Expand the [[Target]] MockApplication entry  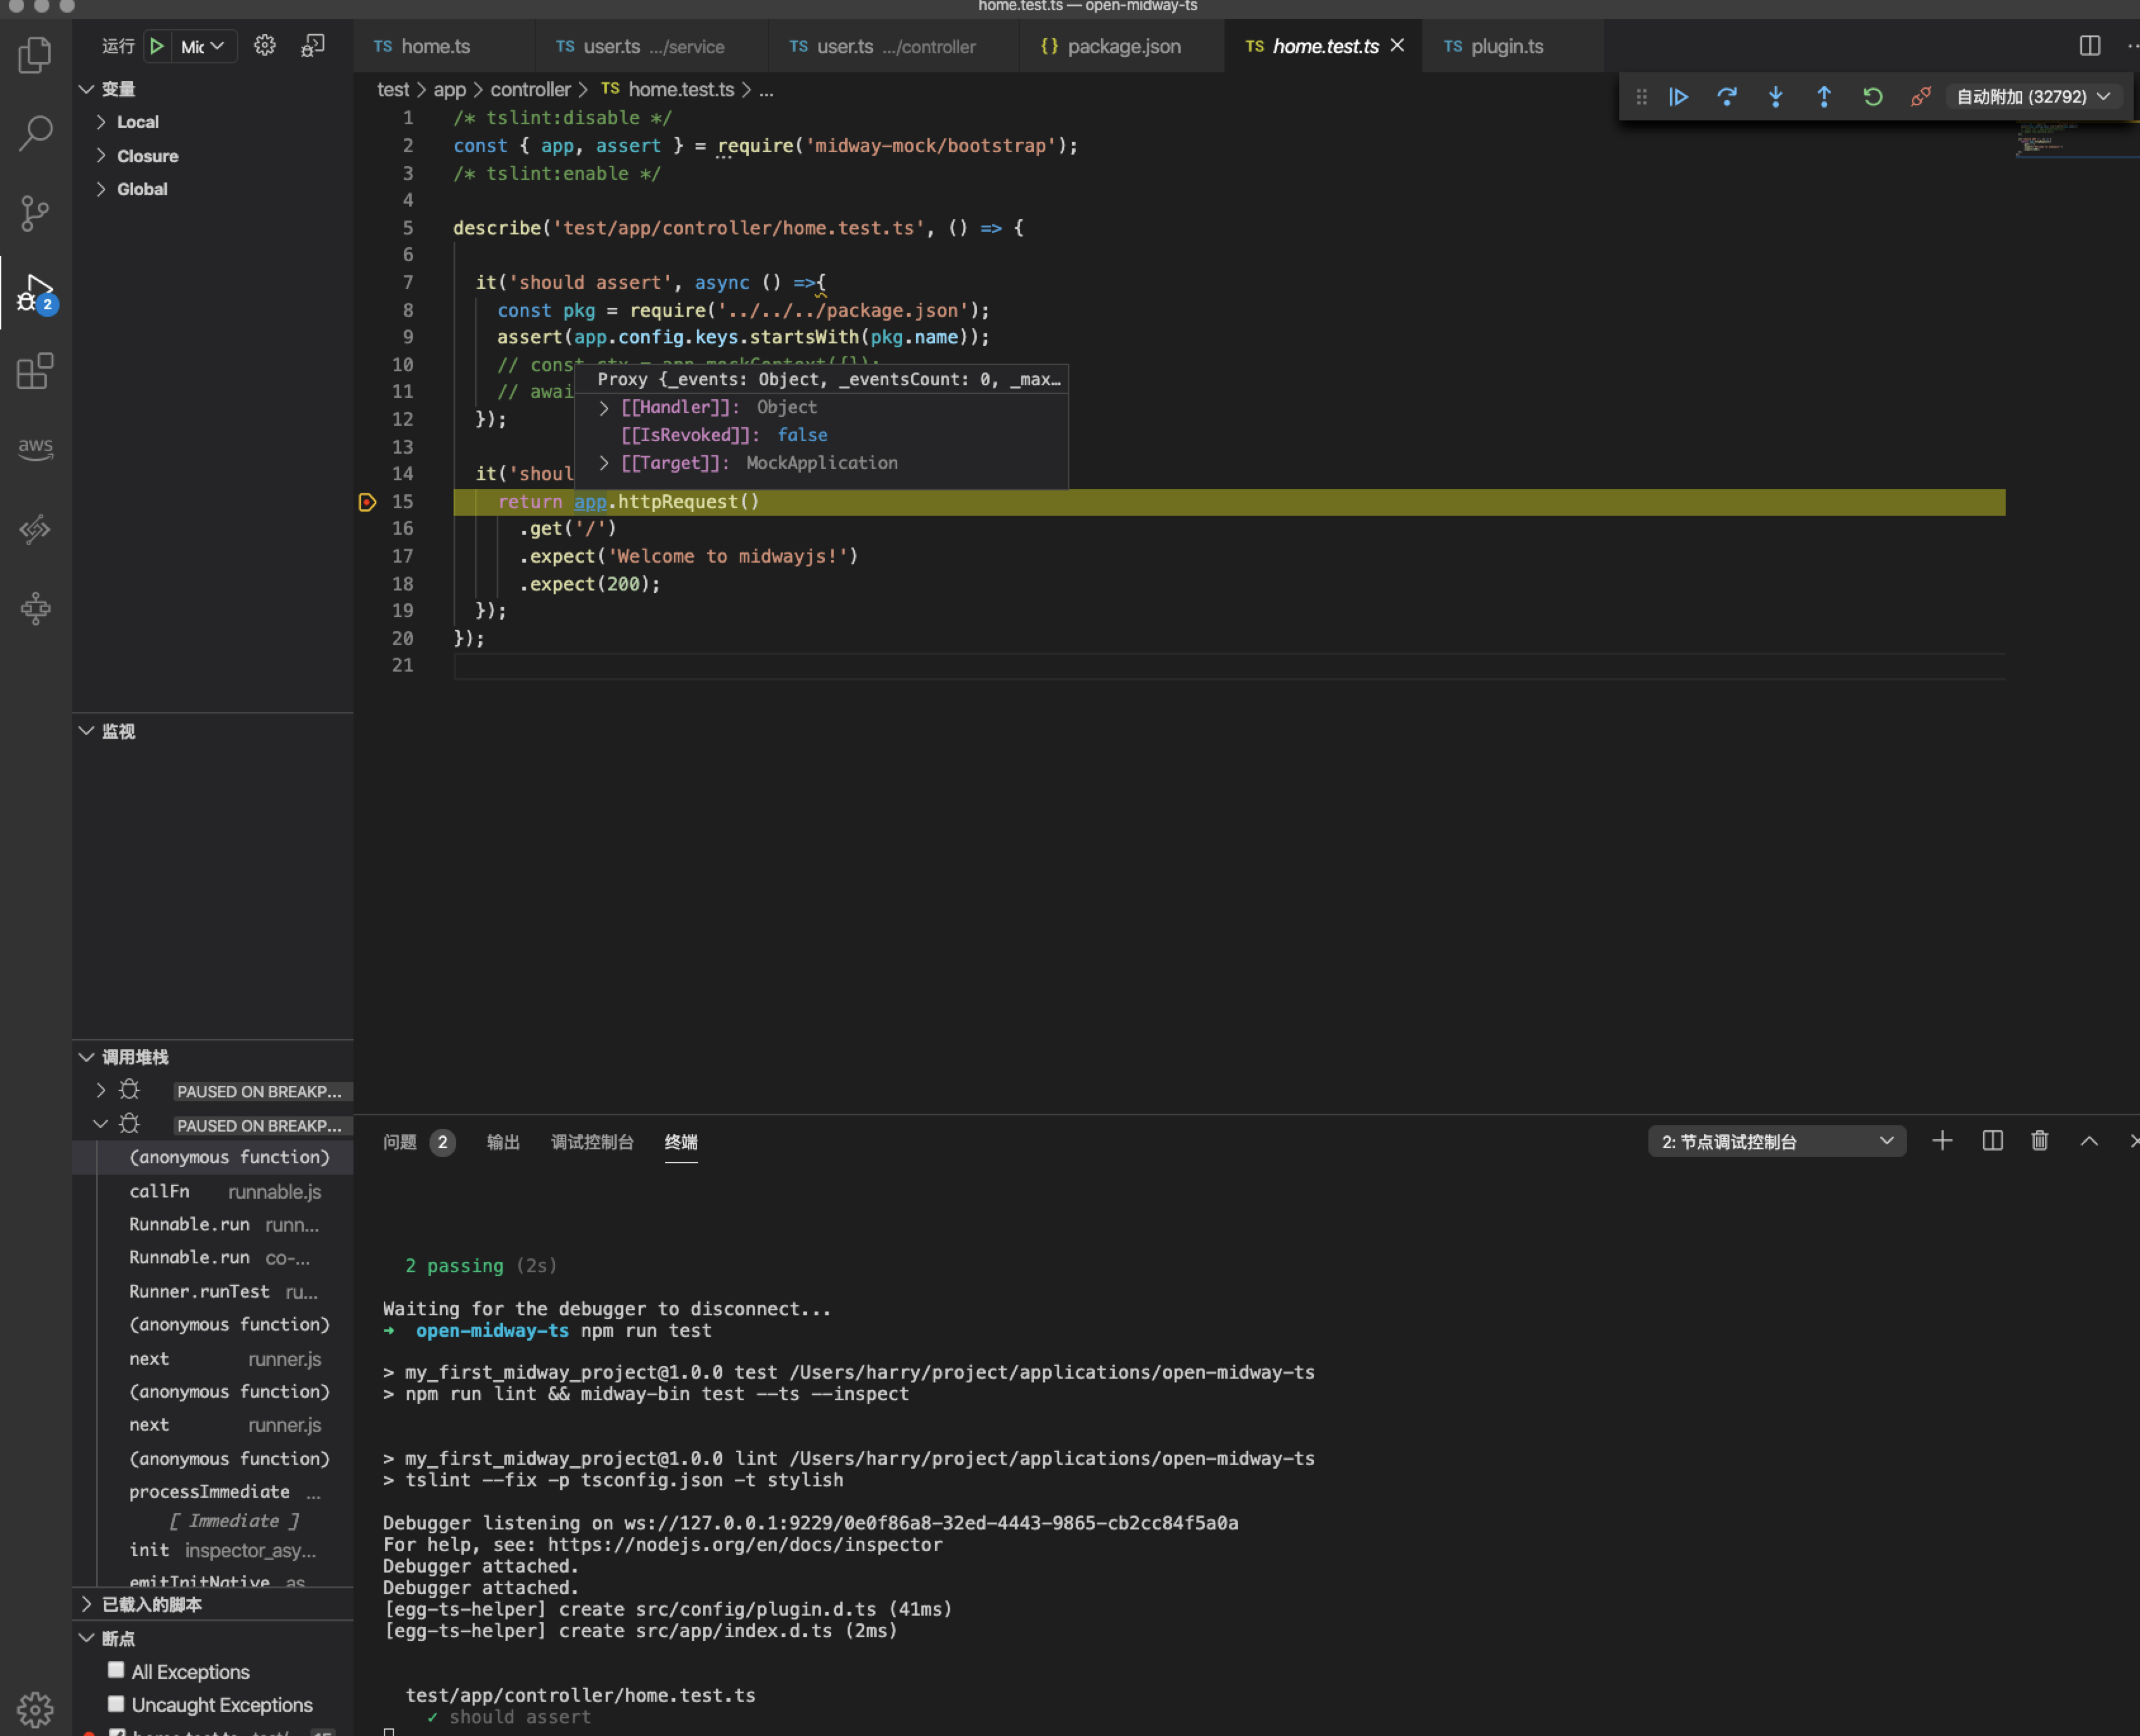pos(604,463)
